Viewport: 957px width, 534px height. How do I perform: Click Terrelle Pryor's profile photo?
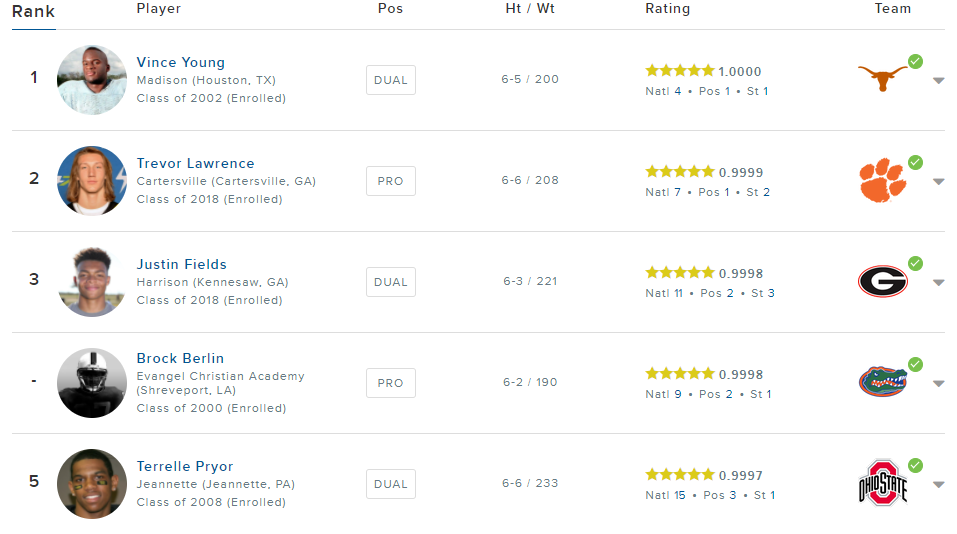[x=91, y=484]
